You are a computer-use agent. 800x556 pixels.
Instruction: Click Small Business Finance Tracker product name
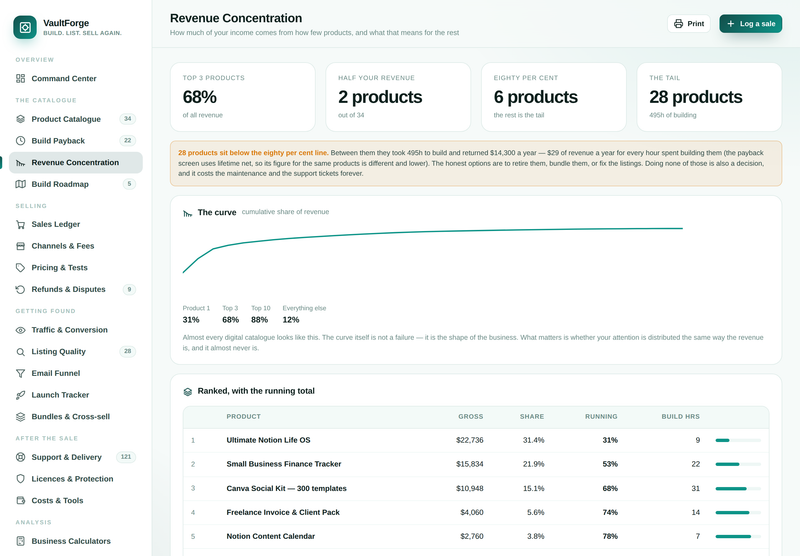[284, 464]
